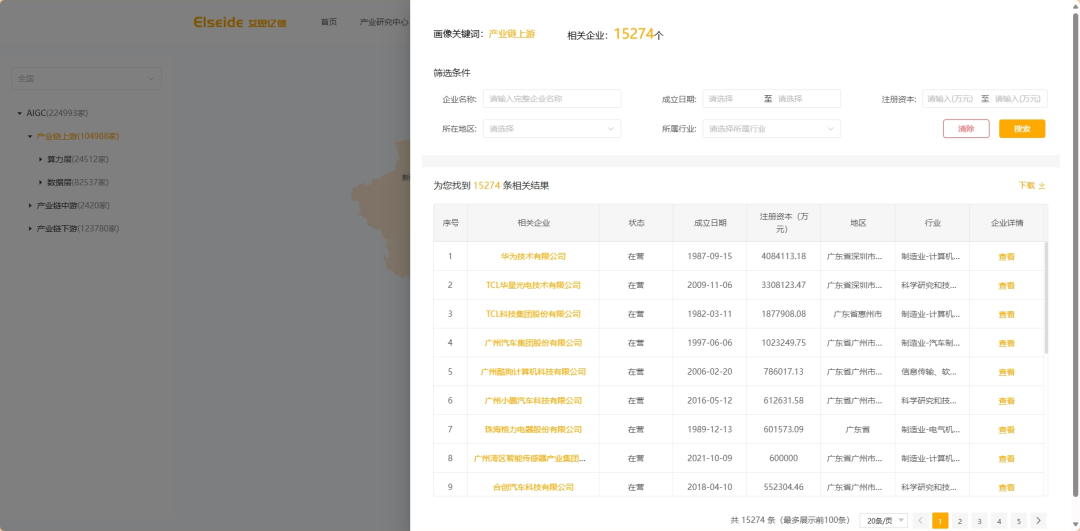Expand the 产业链中游 tree node arrow
Viewport: 1080px width, 531px height.
point(30,205)
